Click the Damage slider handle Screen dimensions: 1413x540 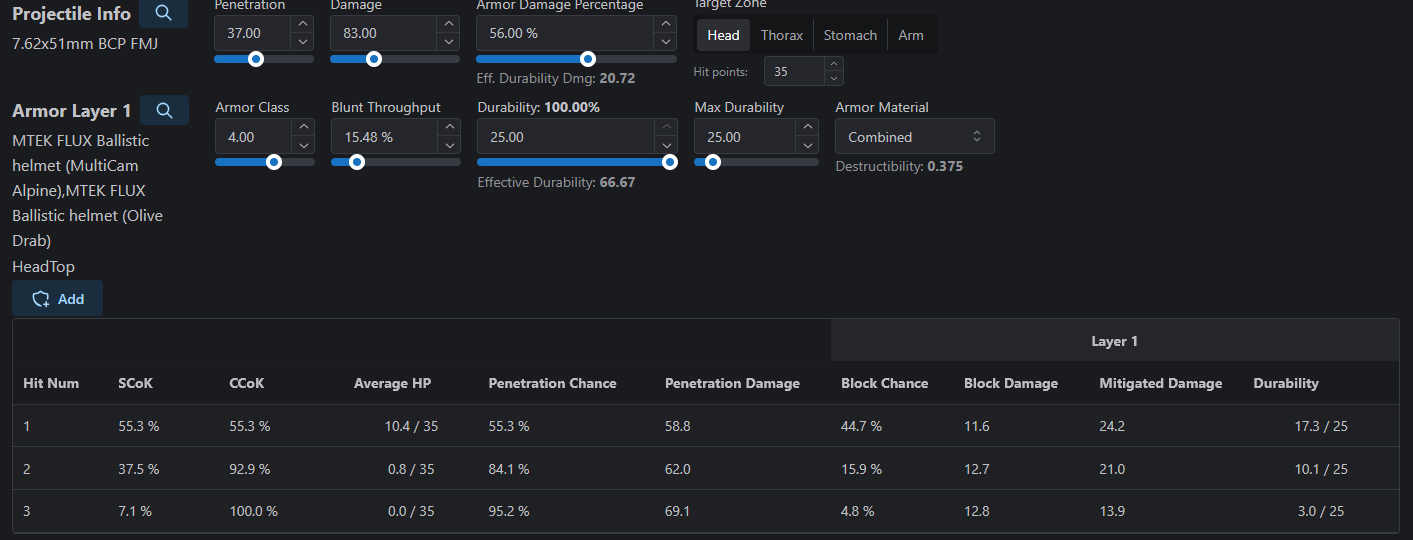[374, 59]
